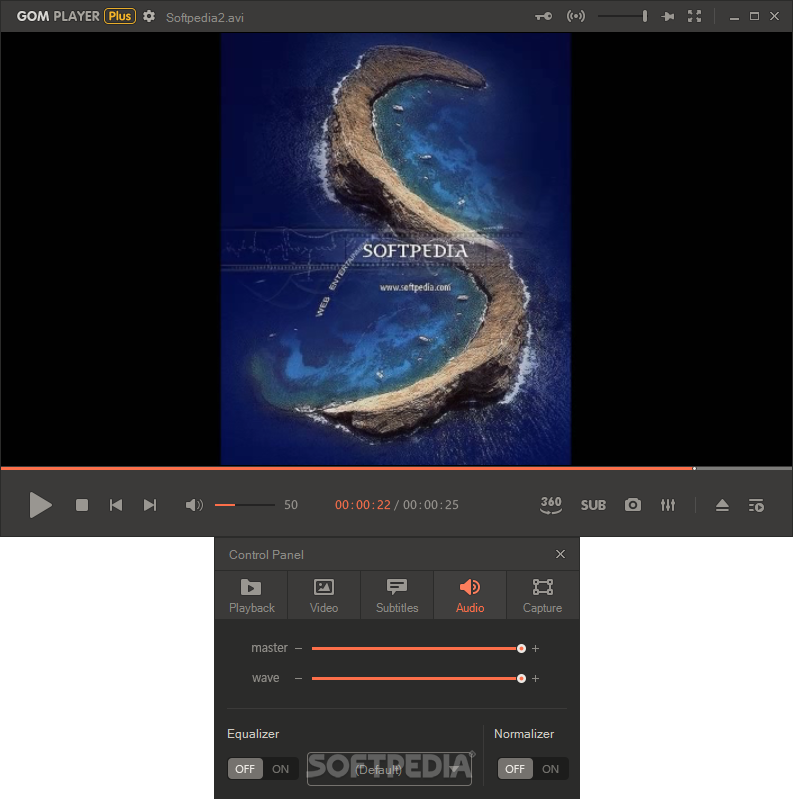
Task: Open a file with eject icon
Action: tap(722, 505)
